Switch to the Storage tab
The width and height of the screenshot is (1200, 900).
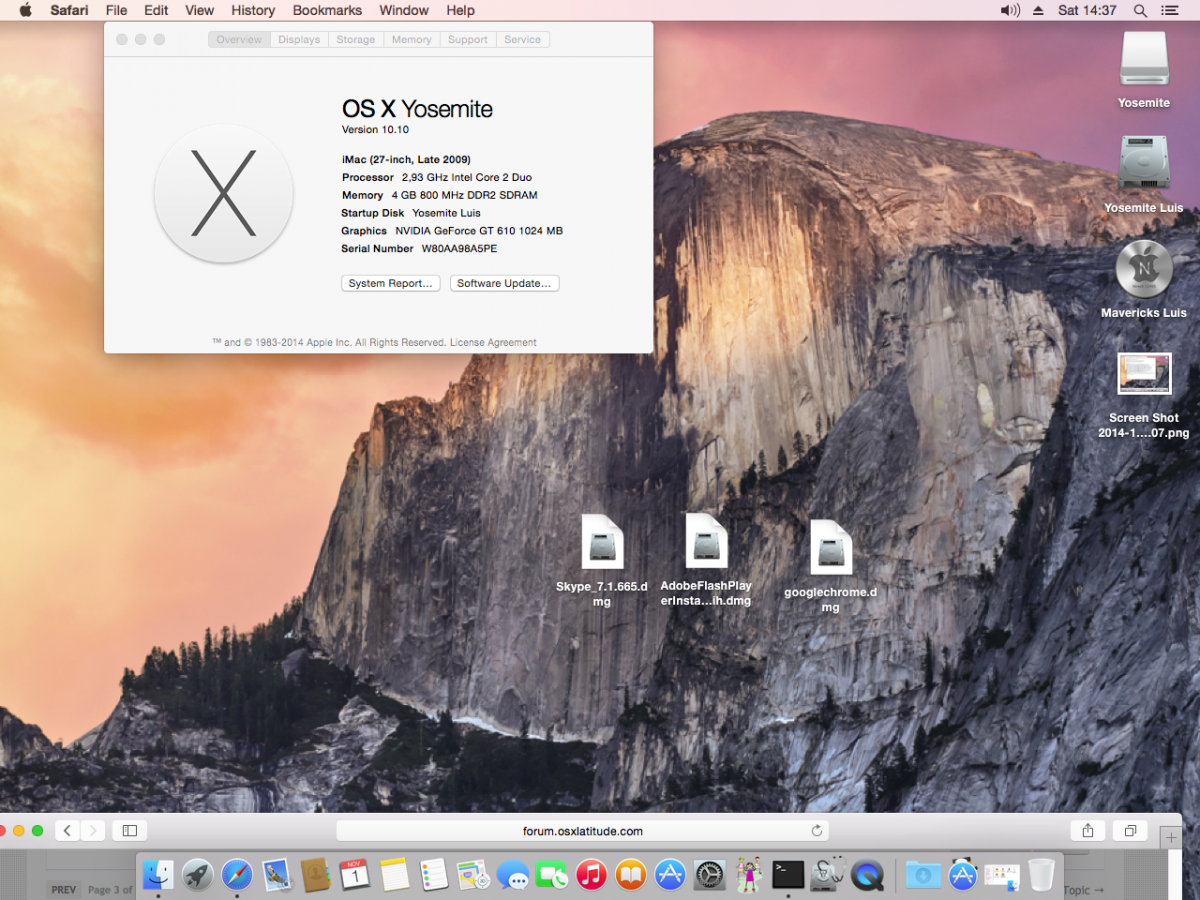(x=355, y=40)
